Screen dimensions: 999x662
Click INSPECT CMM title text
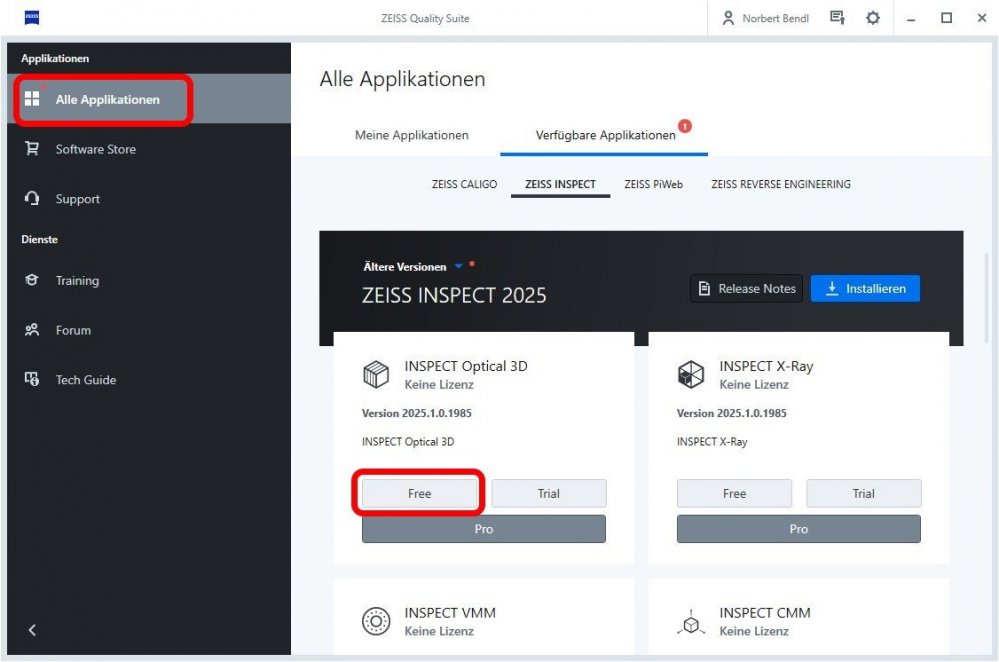765,613
